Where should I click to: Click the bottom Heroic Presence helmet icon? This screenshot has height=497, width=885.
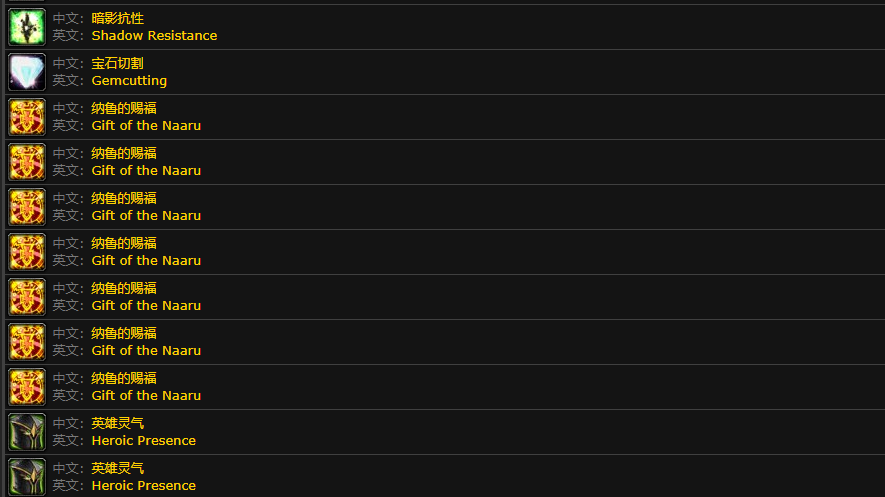[x=27, y=477]
